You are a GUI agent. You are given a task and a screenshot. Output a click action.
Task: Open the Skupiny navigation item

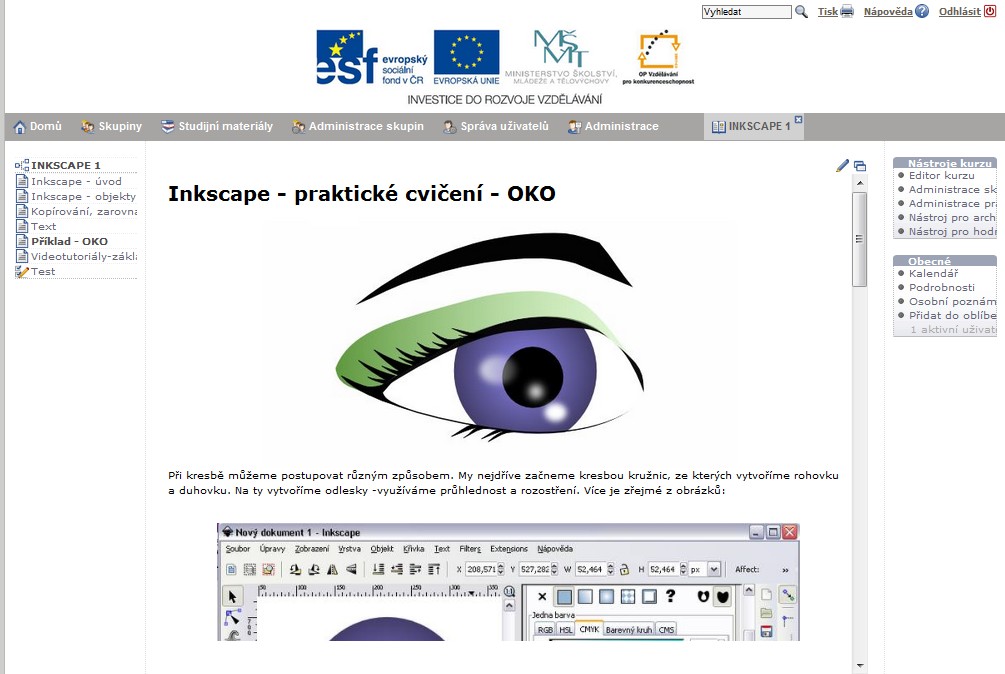click(112, 126)
